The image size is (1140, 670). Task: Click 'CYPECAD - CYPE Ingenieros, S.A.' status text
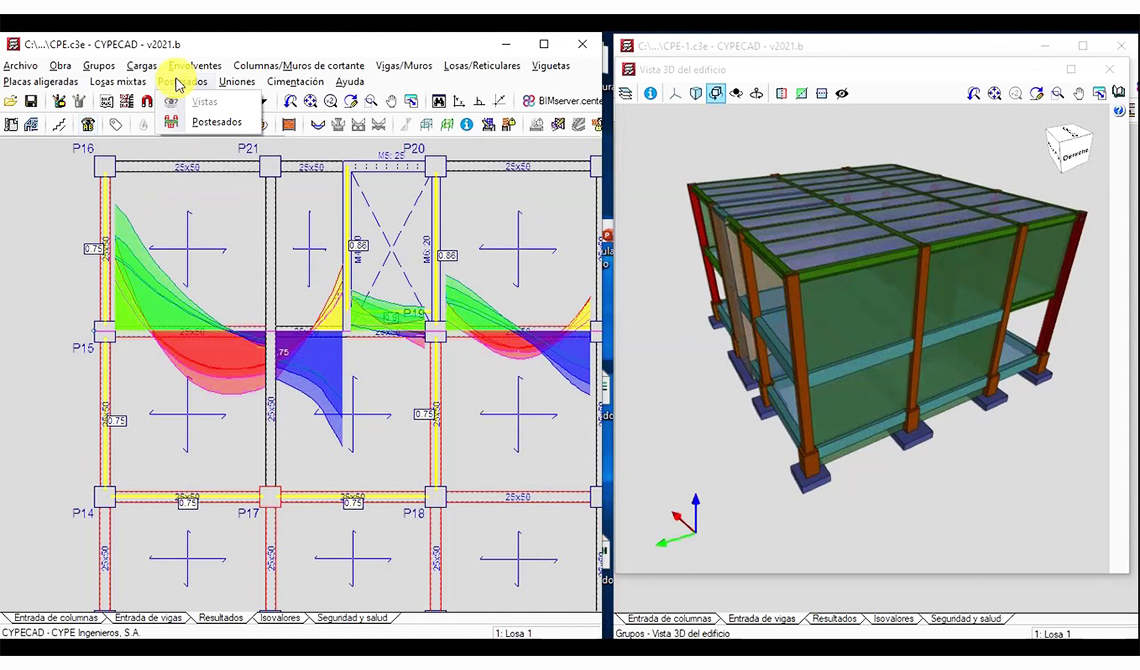pos(71,632)
